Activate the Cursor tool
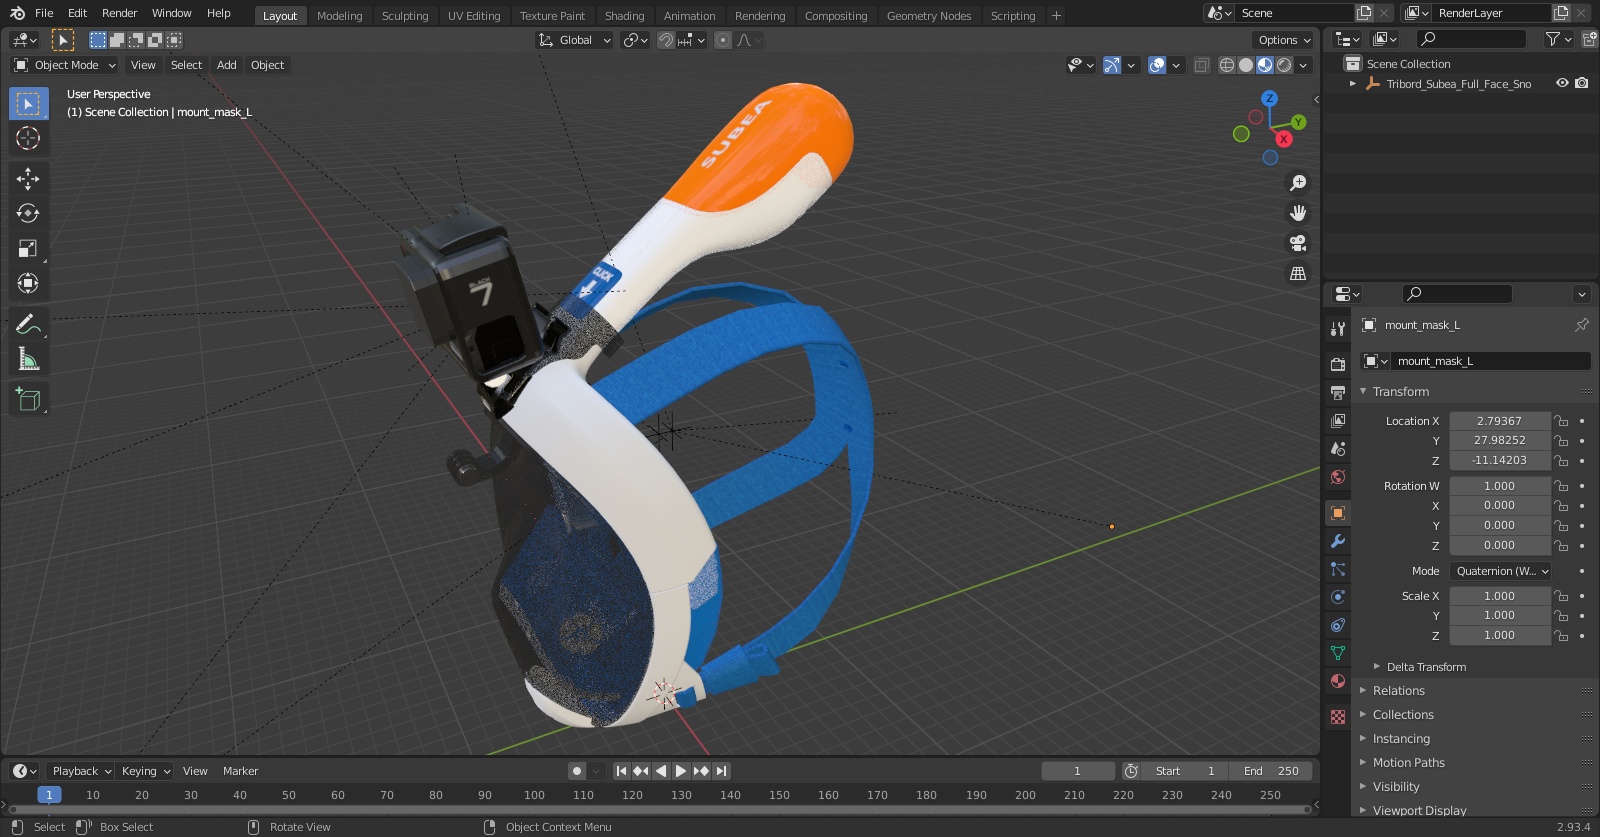1600x837 pixels. (28, 138)
